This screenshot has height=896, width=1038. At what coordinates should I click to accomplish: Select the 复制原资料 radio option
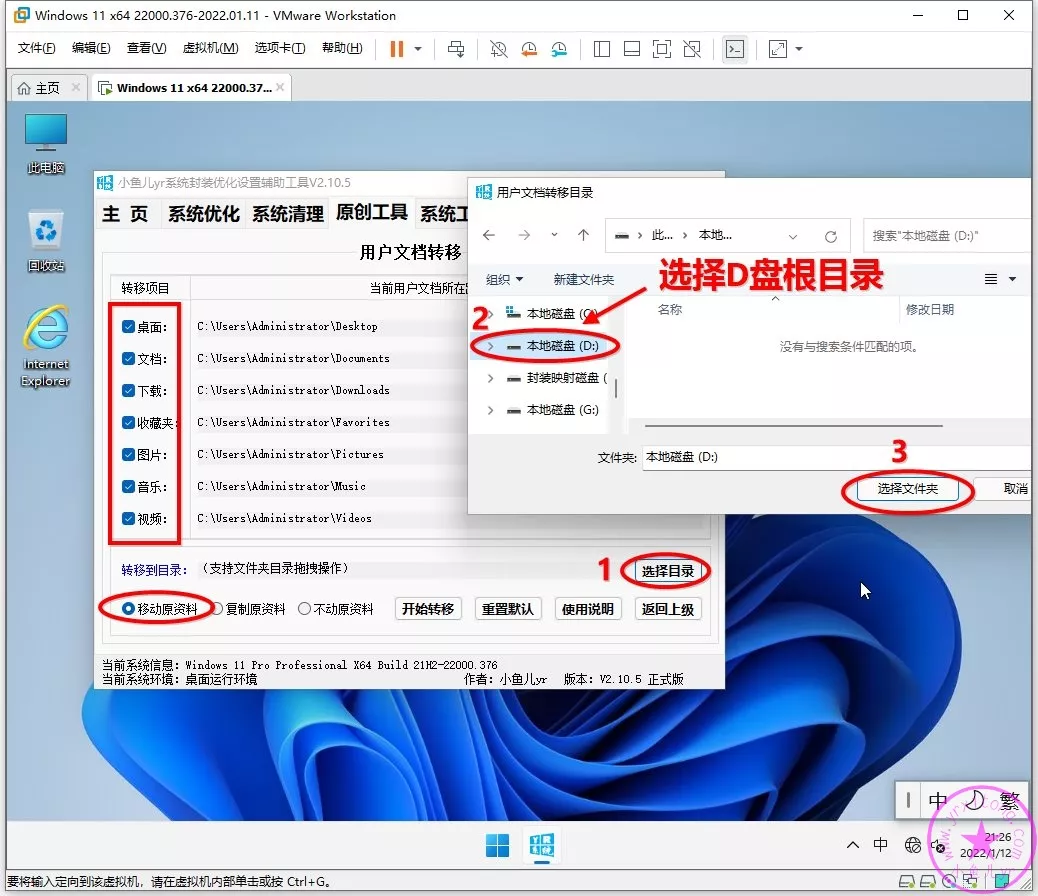pyautogui.click(x=220, y=607)
